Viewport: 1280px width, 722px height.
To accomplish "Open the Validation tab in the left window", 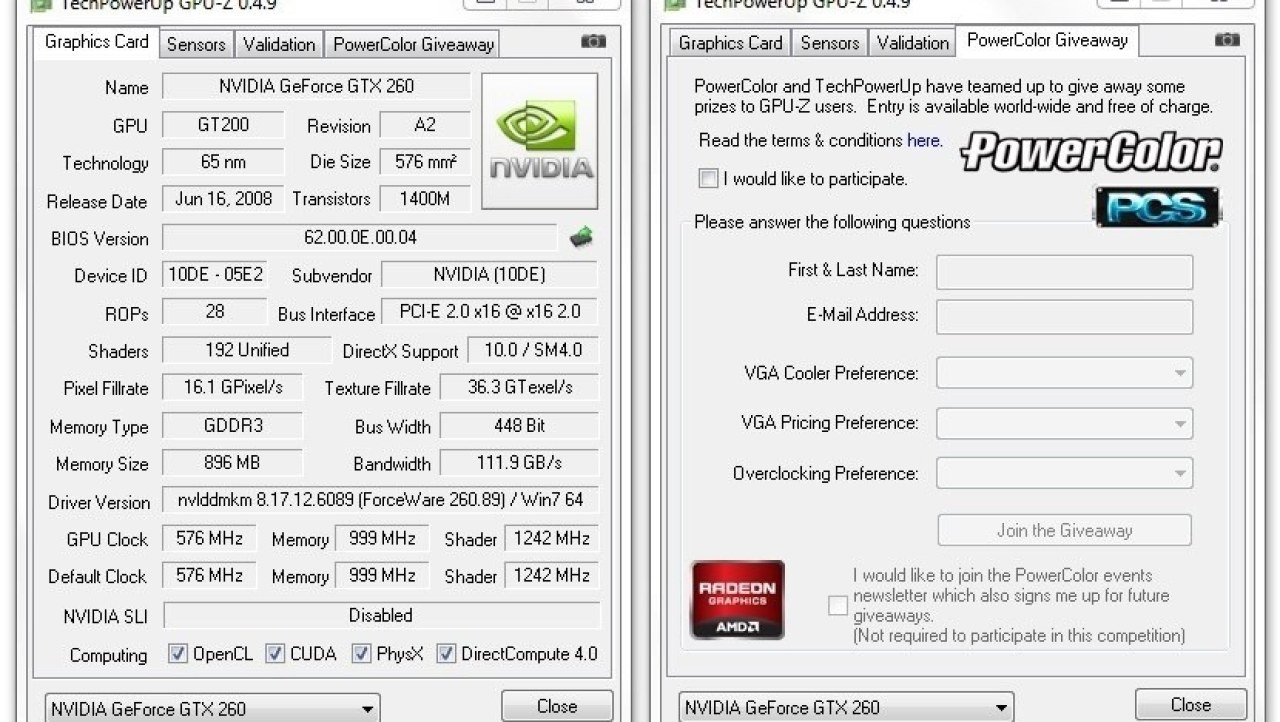I will pyautogui.click(x=279, y=44).
